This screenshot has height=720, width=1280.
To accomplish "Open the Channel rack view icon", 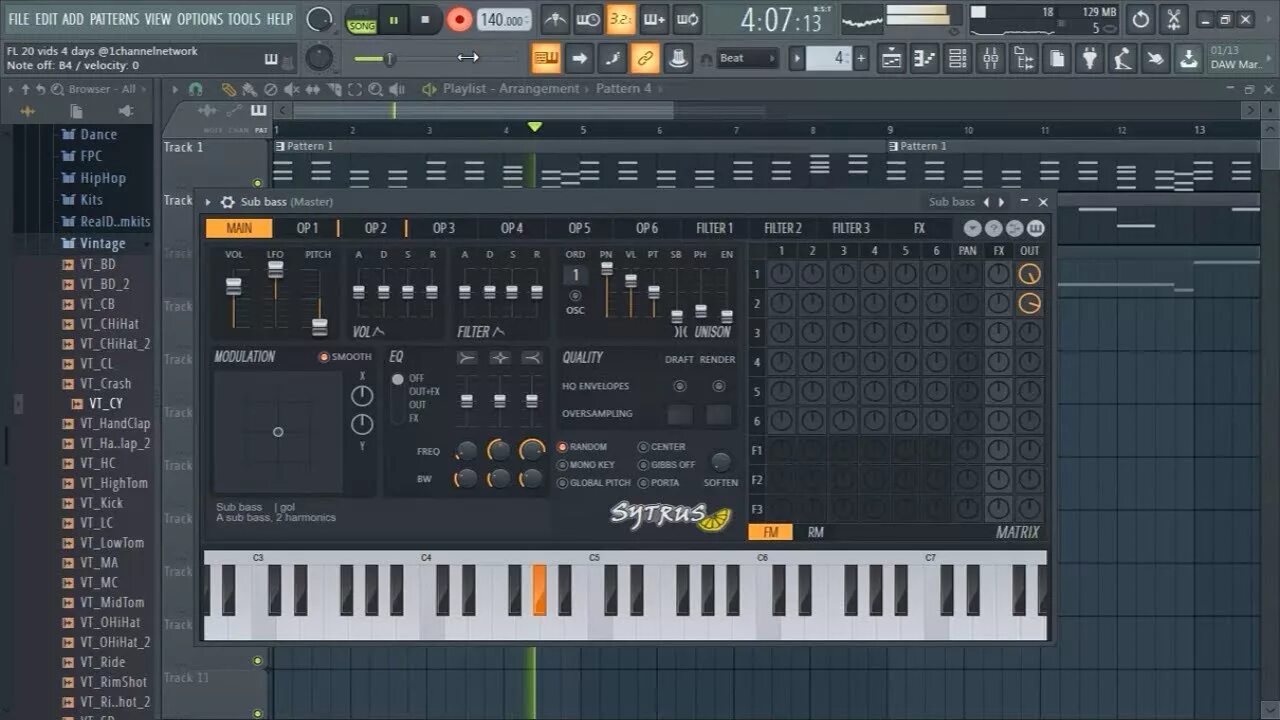I will pyautogui.click(x=957, y=58).
